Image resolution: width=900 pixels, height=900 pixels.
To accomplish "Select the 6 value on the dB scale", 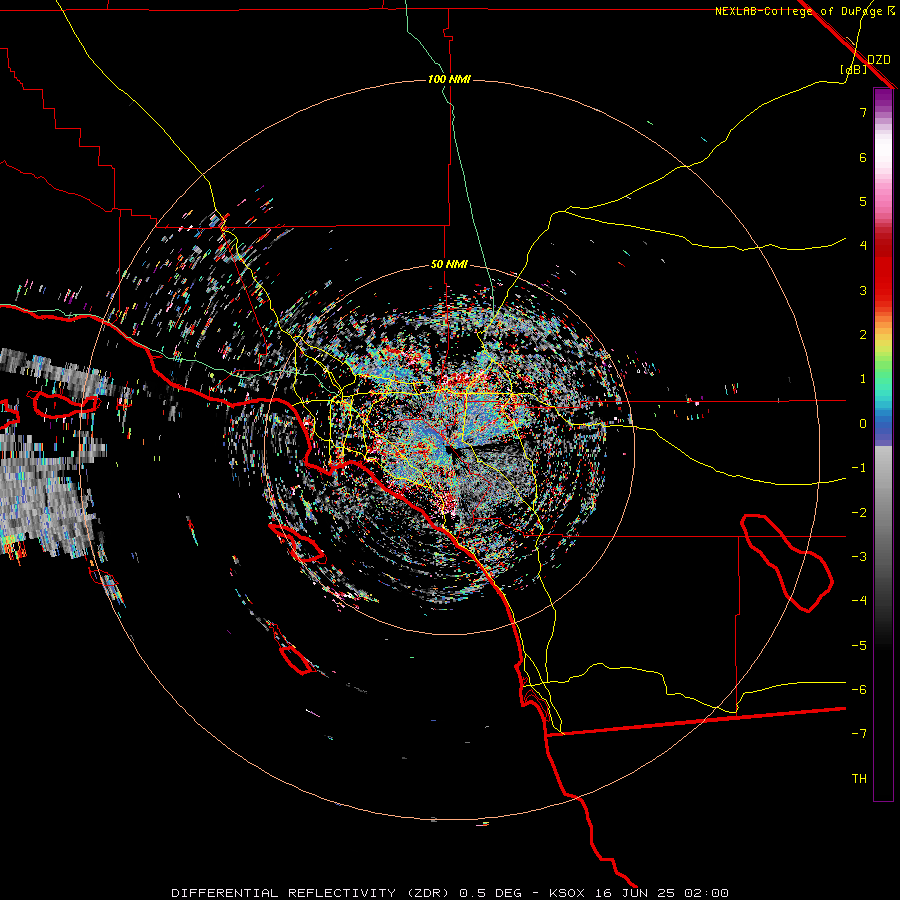I will pos(863,157).
